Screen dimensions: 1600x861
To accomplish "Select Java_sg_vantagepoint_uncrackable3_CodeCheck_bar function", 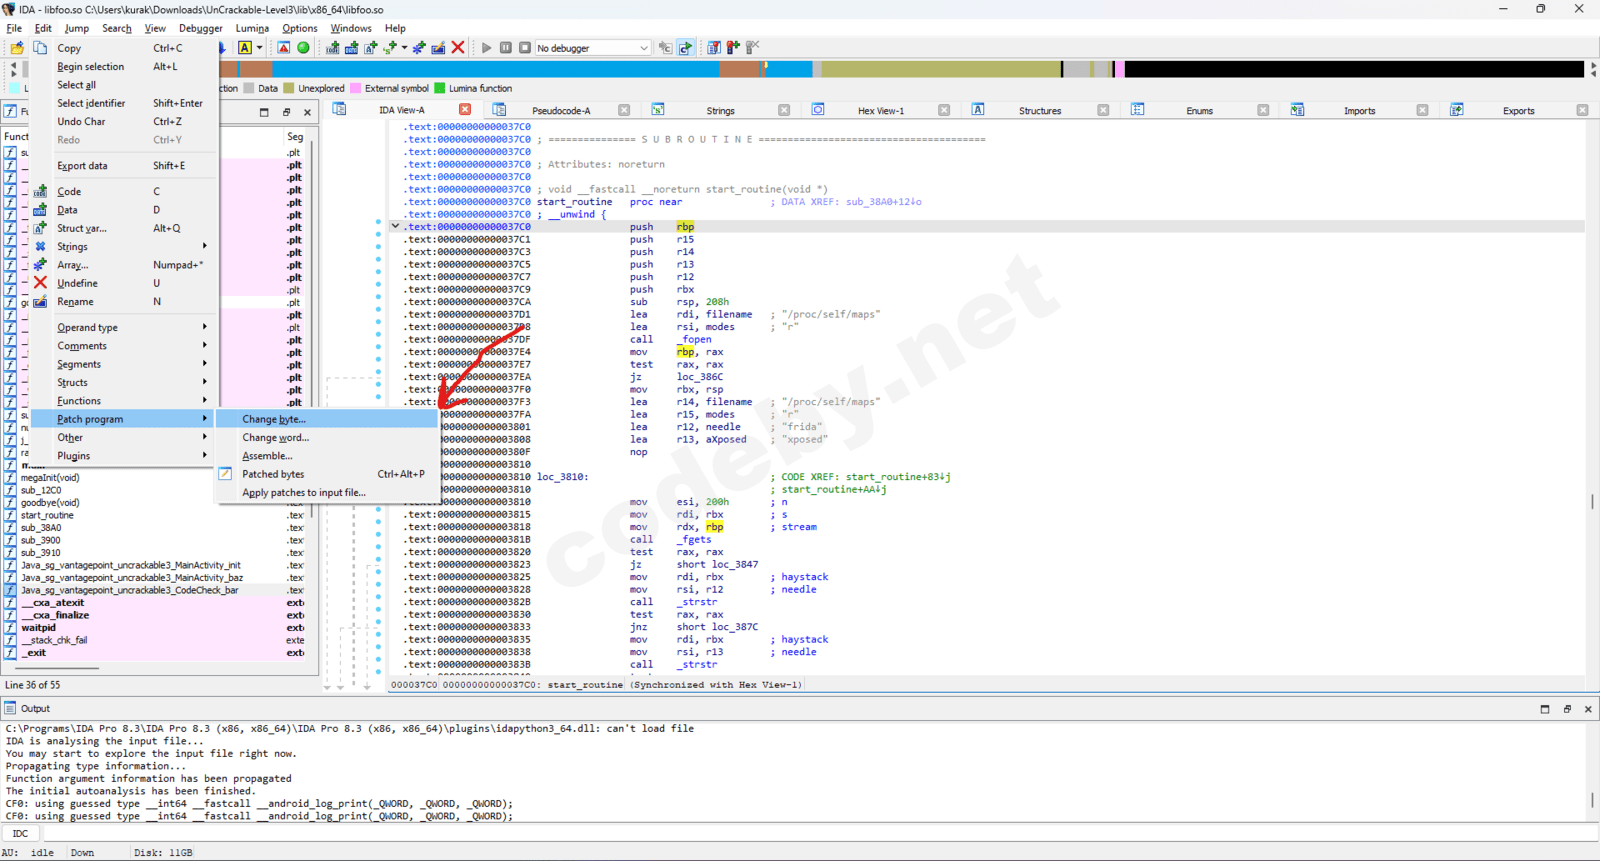I will (x=130, y=591).
